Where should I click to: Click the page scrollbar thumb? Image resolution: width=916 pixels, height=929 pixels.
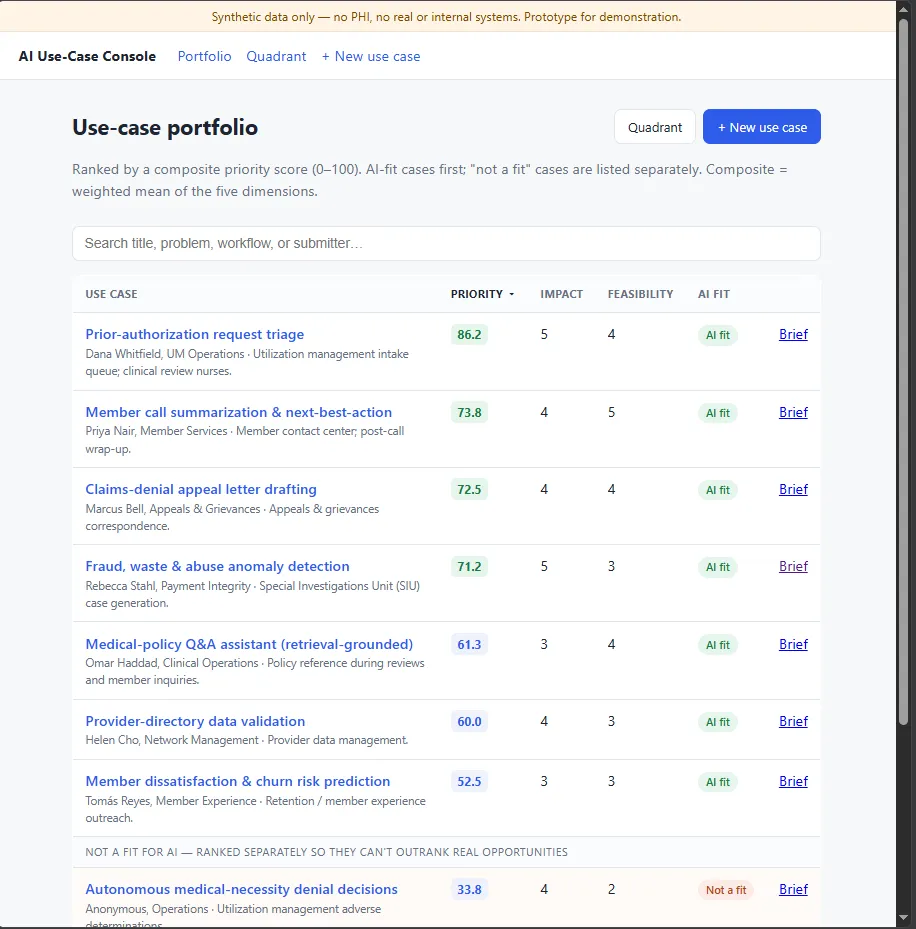[x=903, y=372]
